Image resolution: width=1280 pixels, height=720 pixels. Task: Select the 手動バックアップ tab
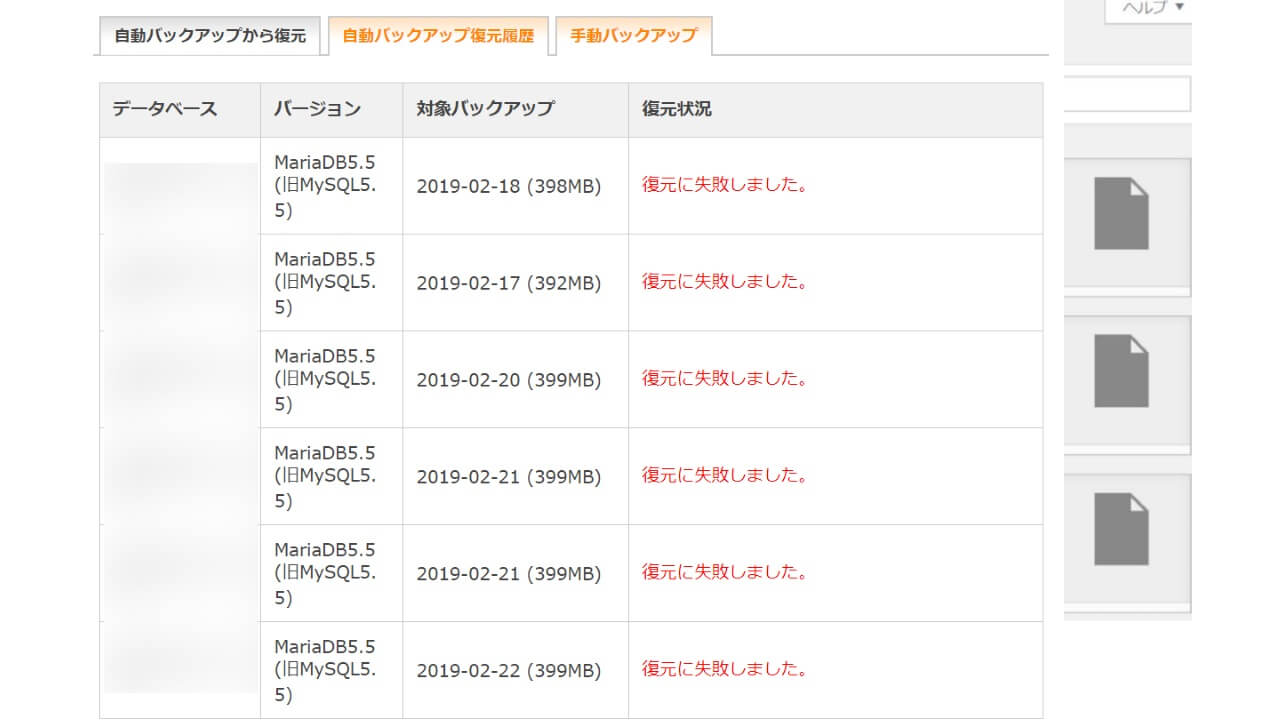(633, 36)
